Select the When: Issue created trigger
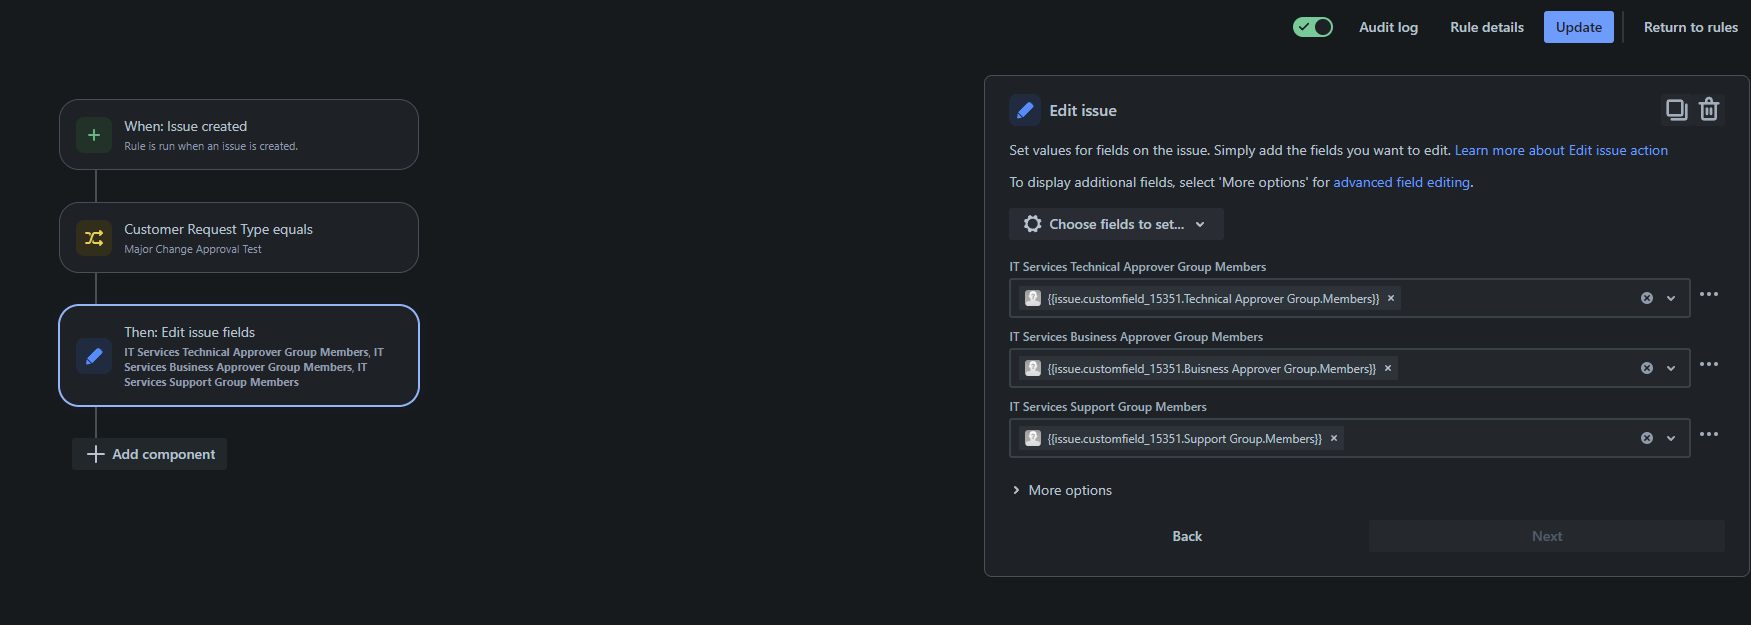The height and width of the screenshot is (625, 1751). click(x=239, y=135)
